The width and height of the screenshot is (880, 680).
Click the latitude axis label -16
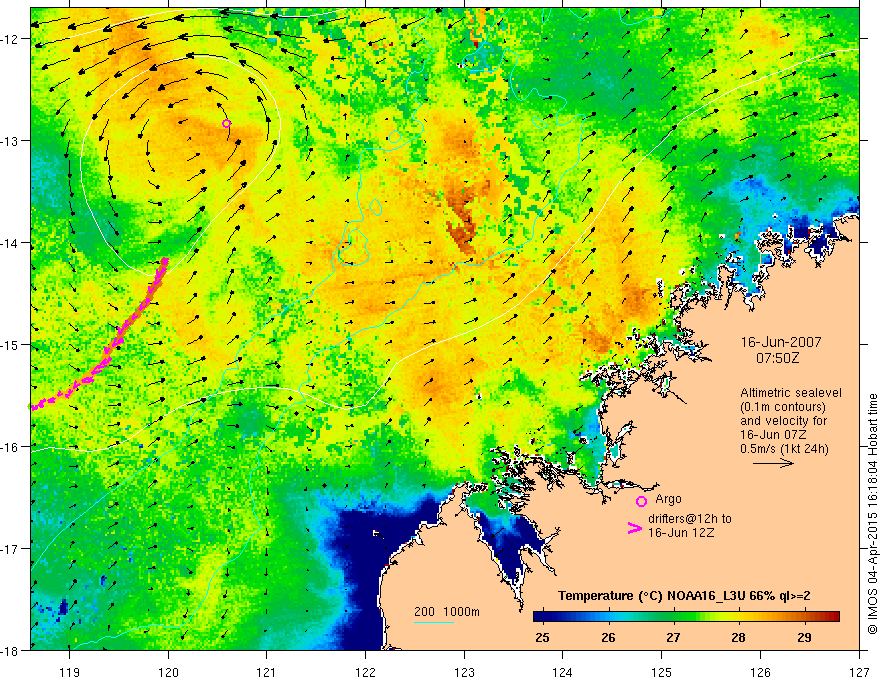(10, 447)
